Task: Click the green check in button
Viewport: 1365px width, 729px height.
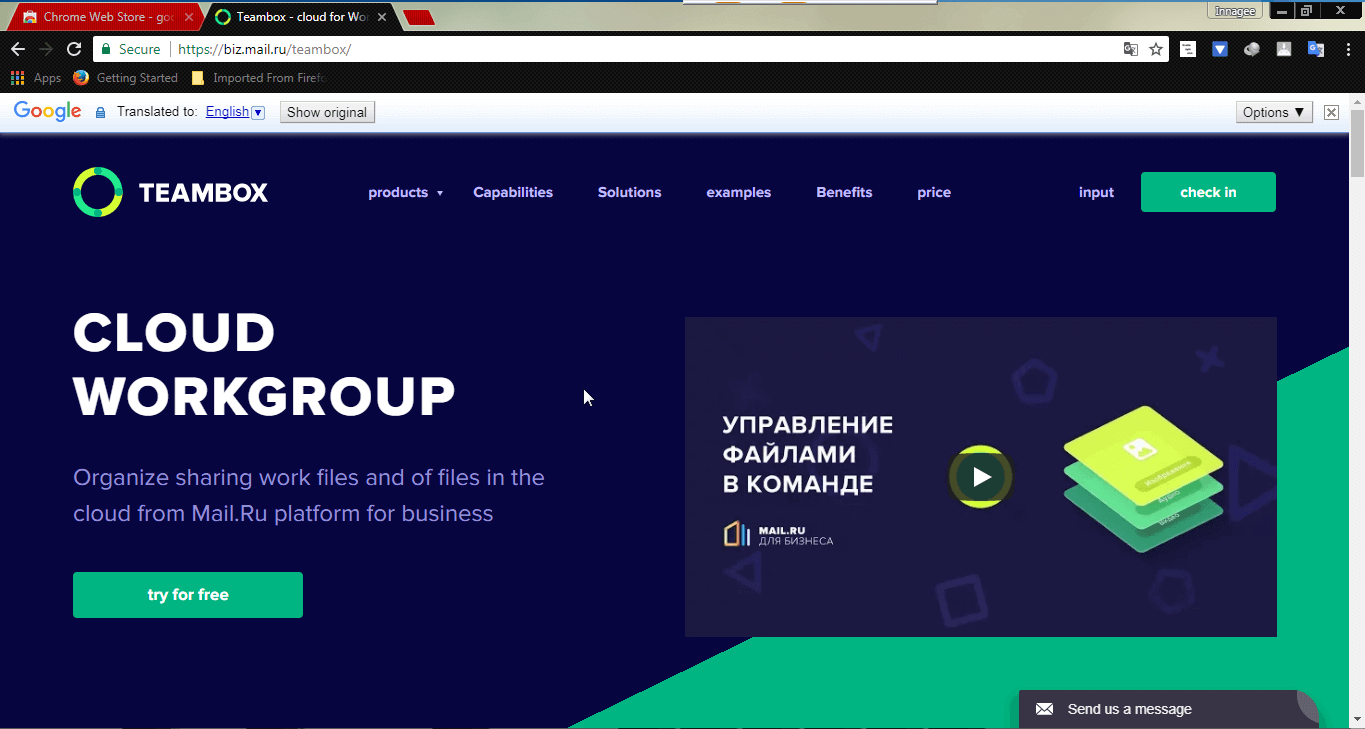Action: [1208, 191]
